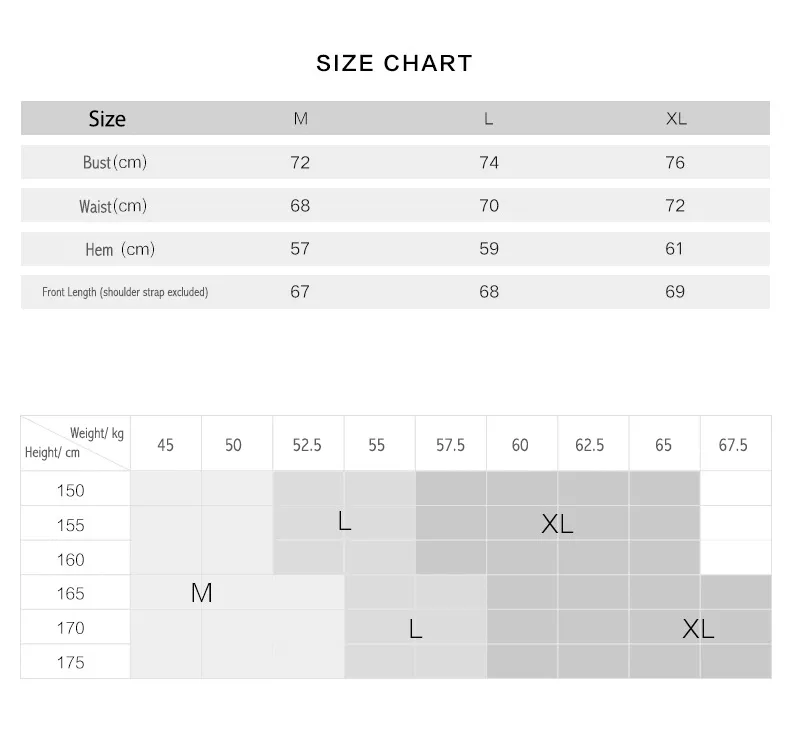Select the lower L label in grid
The width and height of the screenshot is (790, 731).
(x=416, y=629)
